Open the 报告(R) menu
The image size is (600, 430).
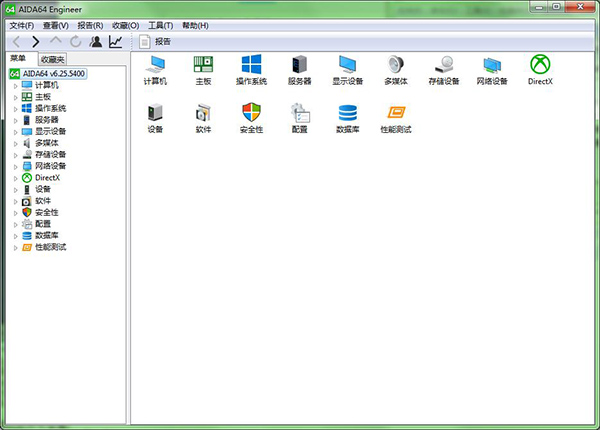pos(90,26)
